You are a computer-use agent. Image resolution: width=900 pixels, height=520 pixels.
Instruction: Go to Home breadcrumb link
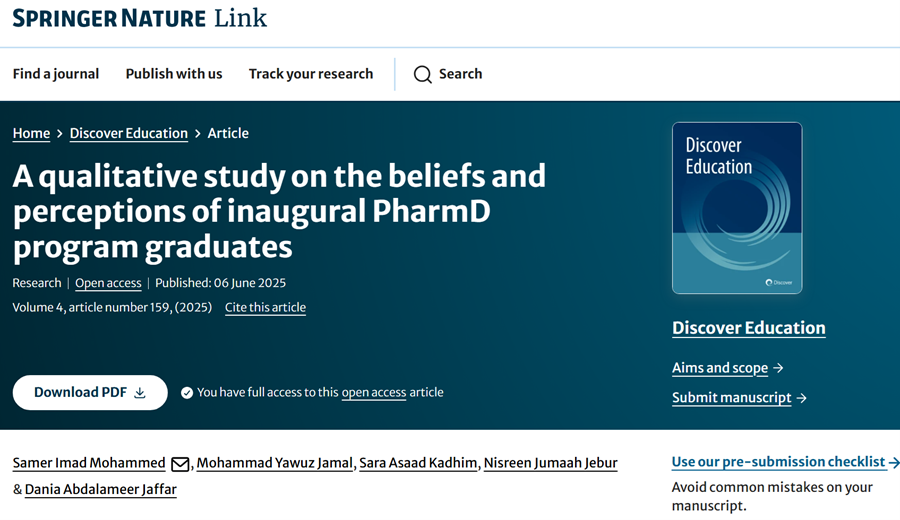point(31,133)
